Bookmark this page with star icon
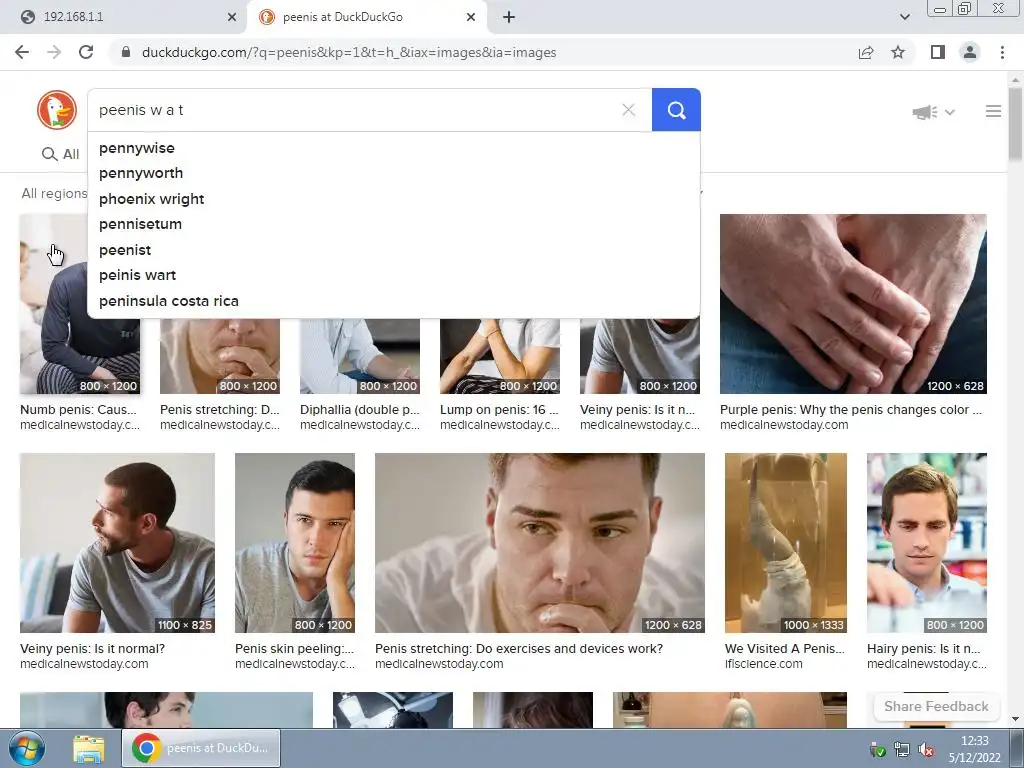The width and height of the screenshot is (1024, 768). click(898, 52)
